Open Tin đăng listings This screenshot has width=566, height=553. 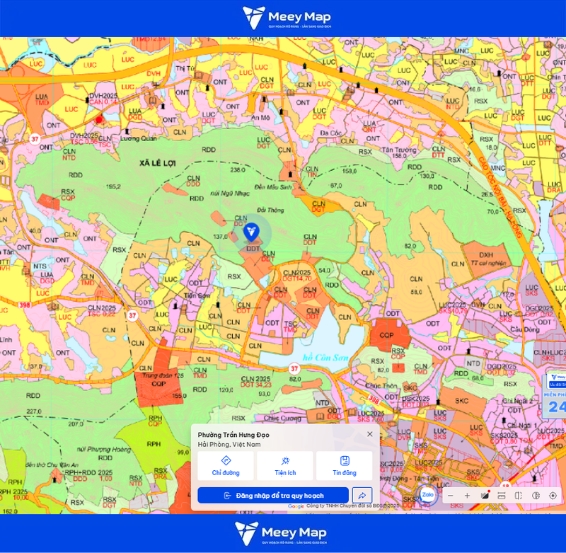tap(344, 466)
